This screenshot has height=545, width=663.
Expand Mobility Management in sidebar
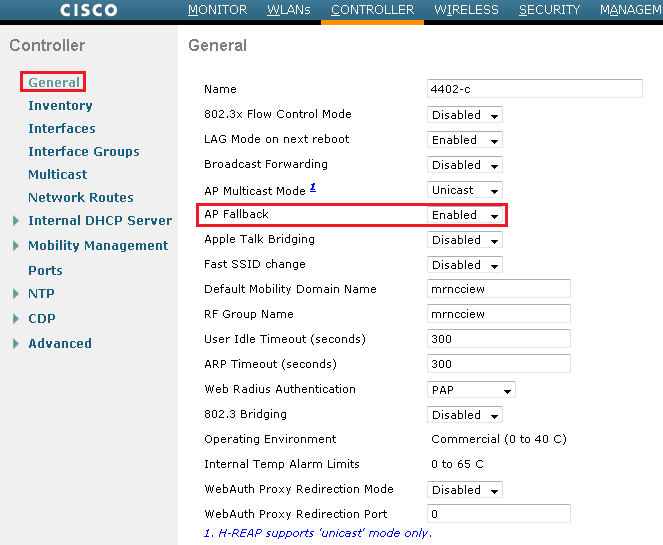click(x=97, y=245)
